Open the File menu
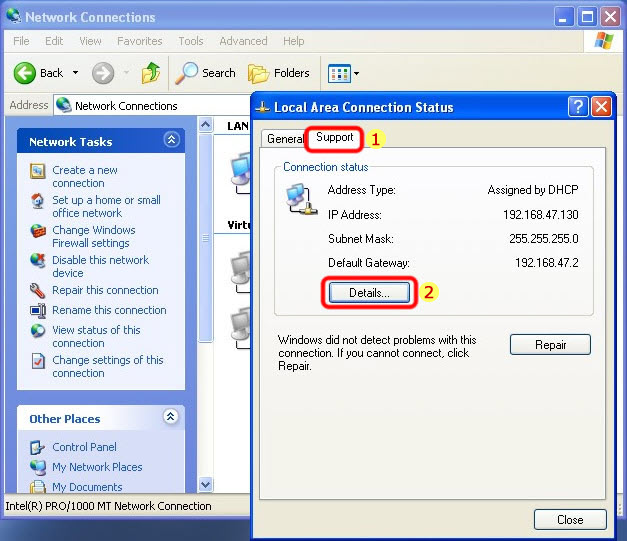The width and height of the screenshot is (627, 541). [21, 41]
